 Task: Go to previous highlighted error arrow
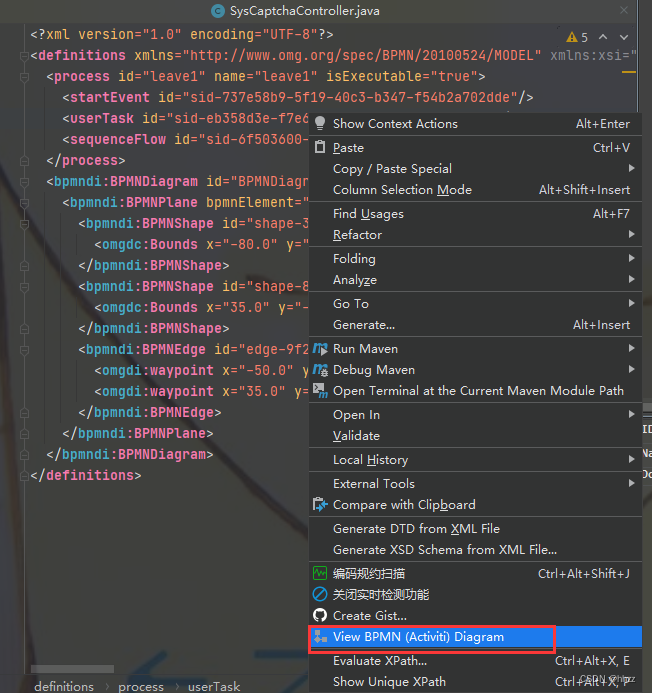pyautogui.click(x=603, y=37)
